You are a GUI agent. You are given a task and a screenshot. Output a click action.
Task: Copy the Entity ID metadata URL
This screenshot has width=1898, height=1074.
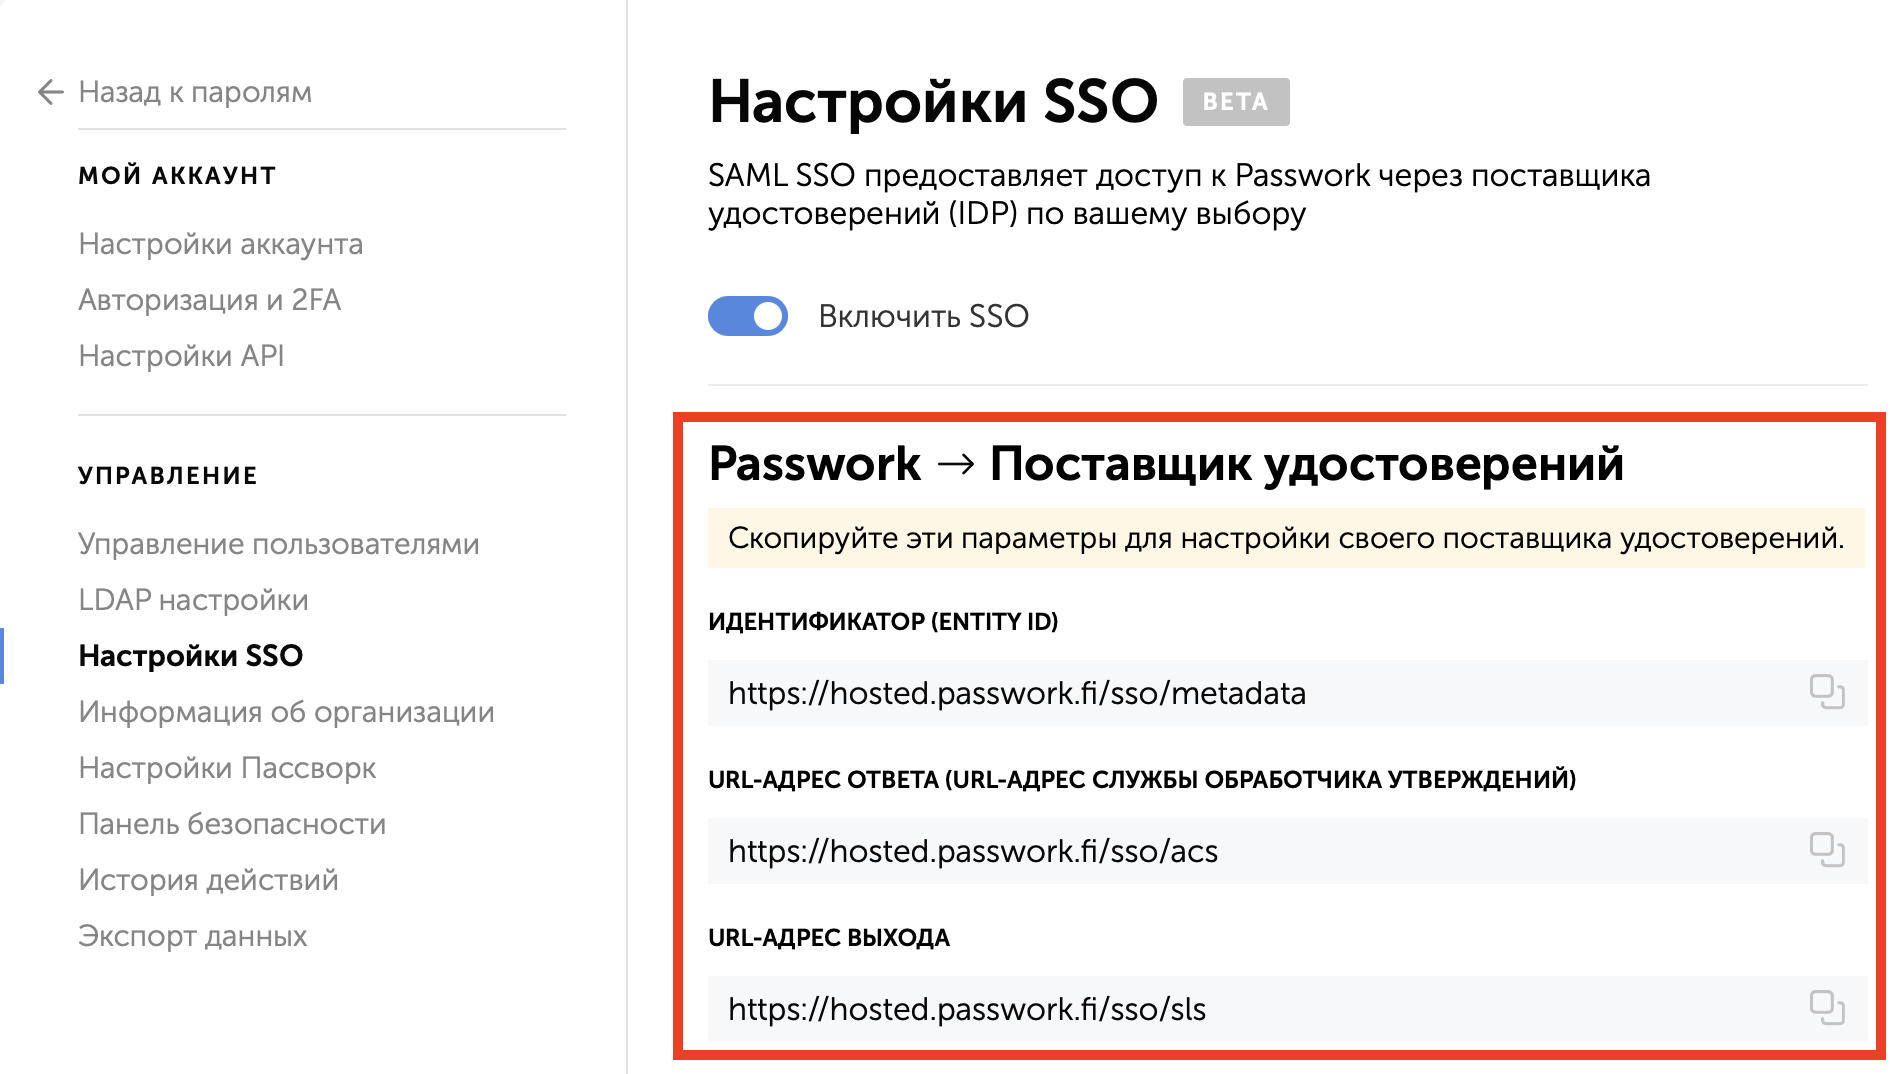pyautogui.click(x=1828, y=692)
